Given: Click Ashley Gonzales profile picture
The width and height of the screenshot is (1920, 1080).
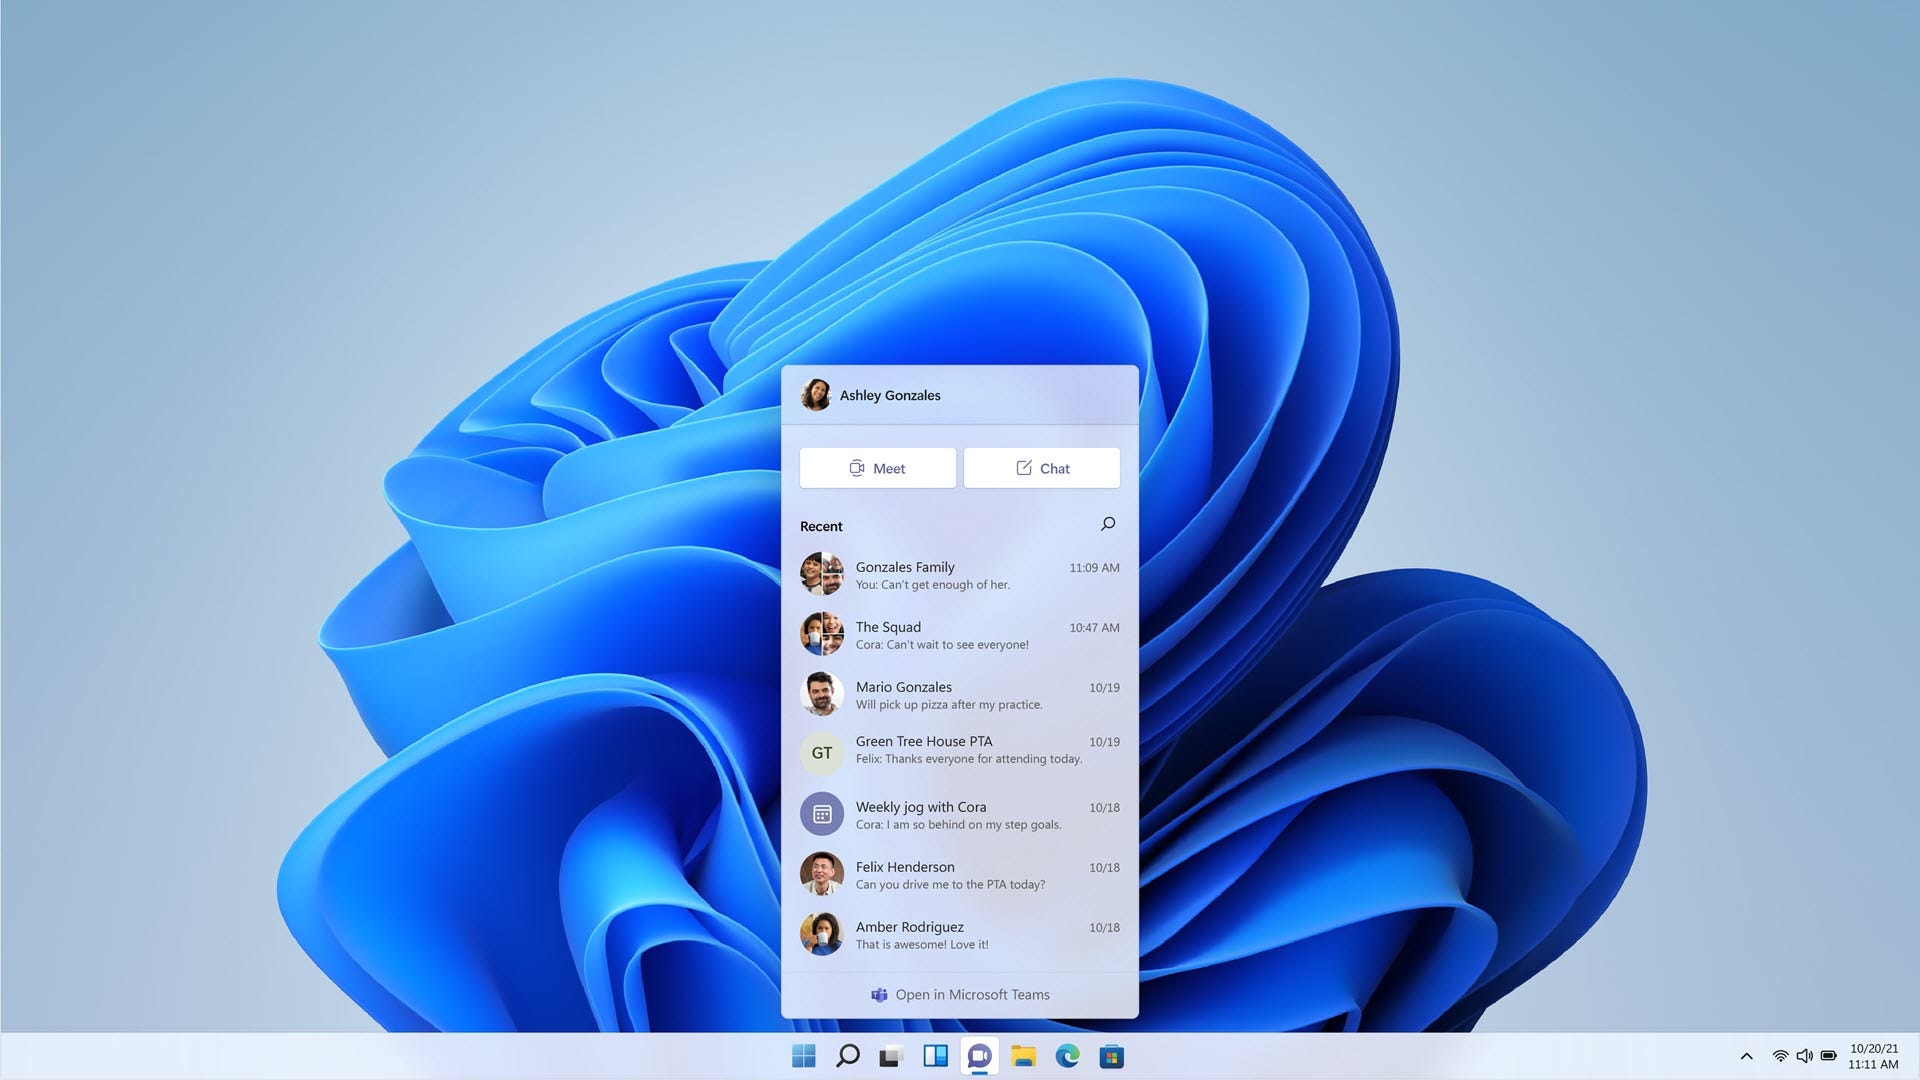Looking at the screenshot, I should coord(814,394).
